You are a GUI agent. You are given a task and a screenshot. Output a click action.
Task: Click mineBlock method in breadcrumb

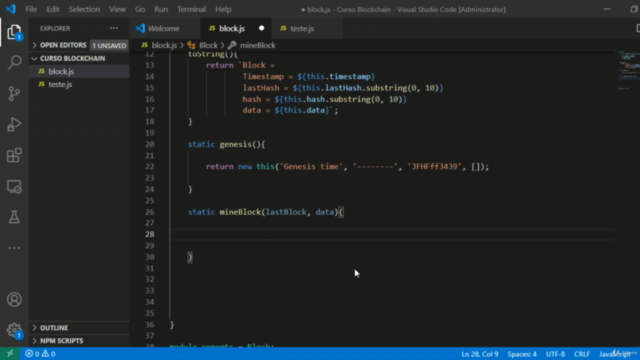pyautogui.click(x=258, y=45)
